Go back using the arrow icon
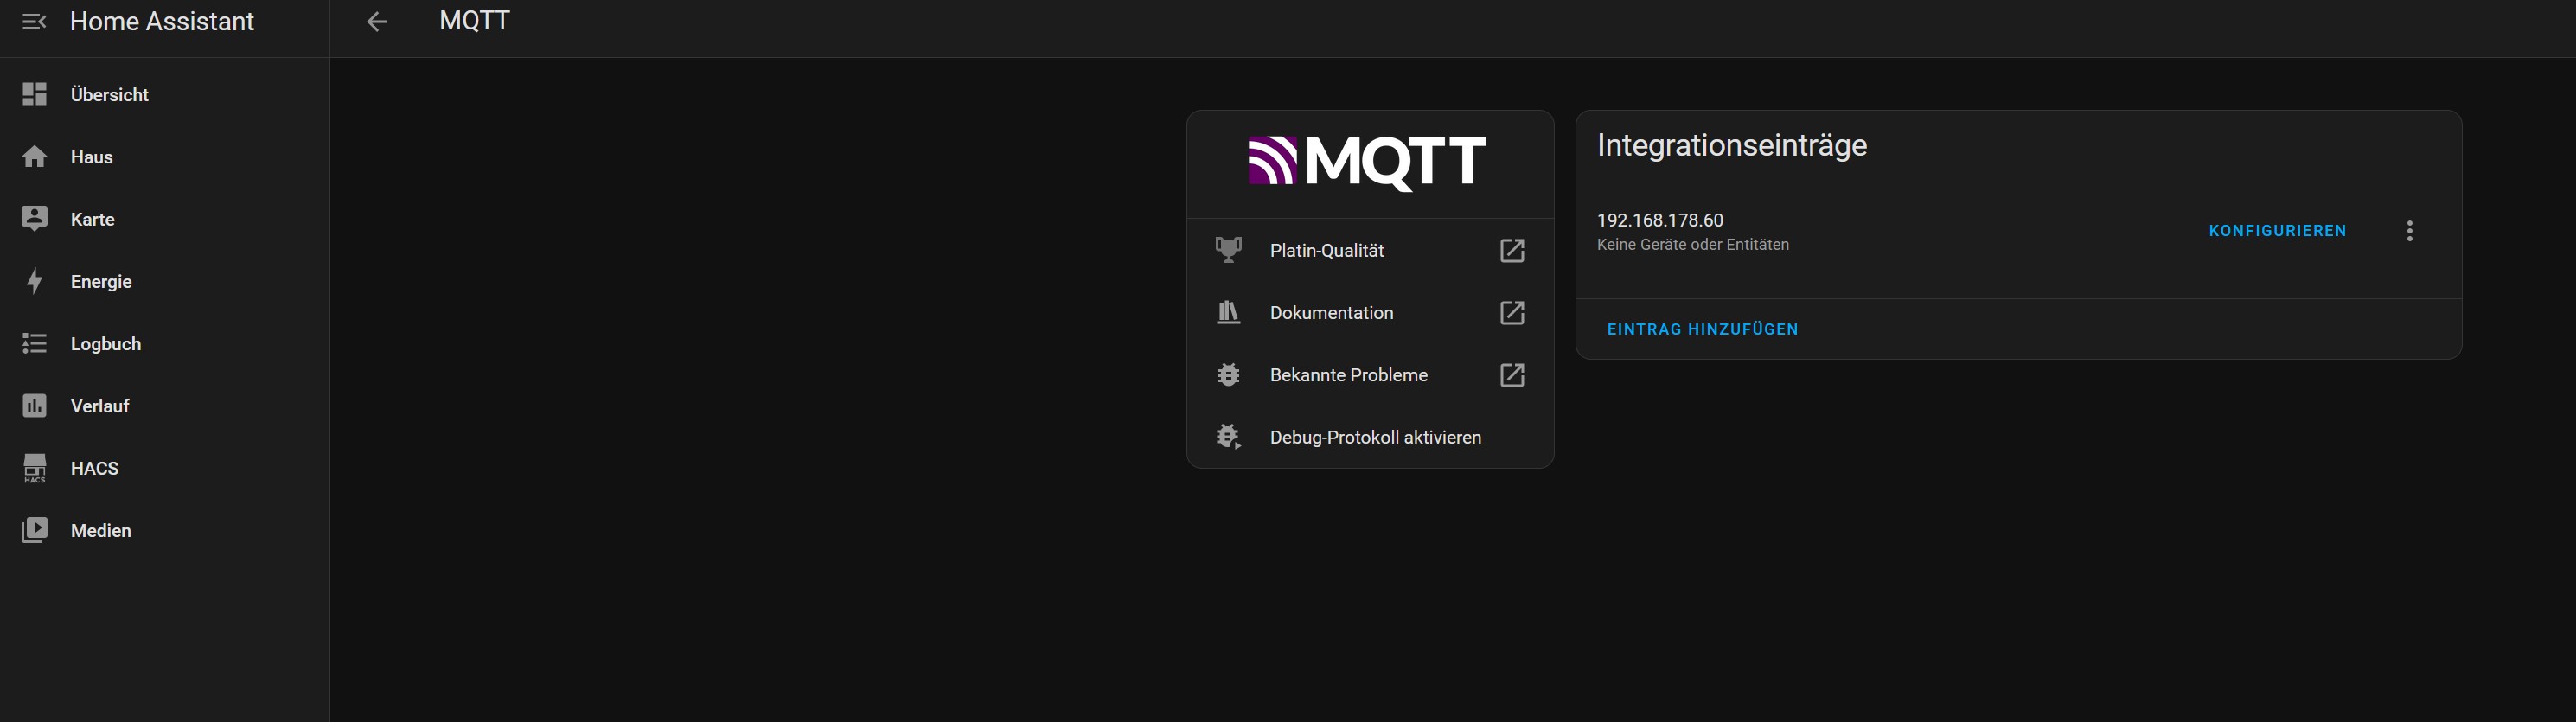Viewport: 2576px width, 722px height. pos(377,22)
